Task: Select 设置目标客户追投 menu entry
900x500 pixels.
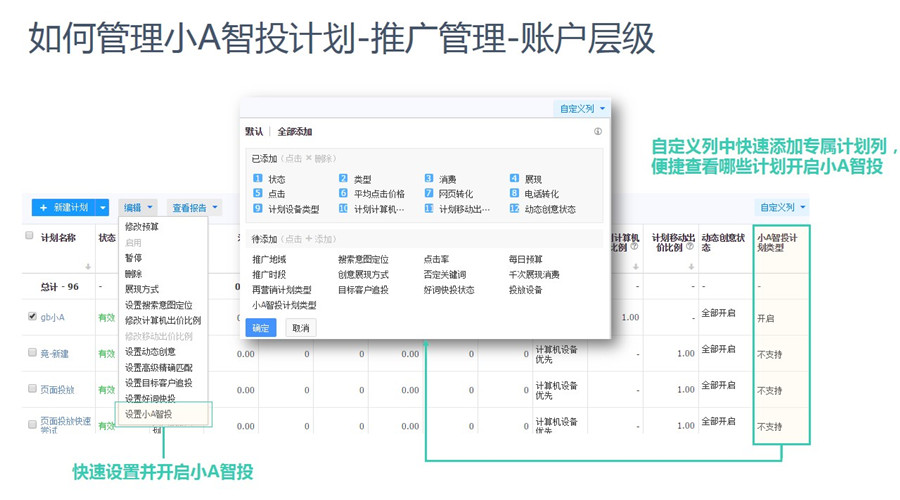Action: (158, 383)
